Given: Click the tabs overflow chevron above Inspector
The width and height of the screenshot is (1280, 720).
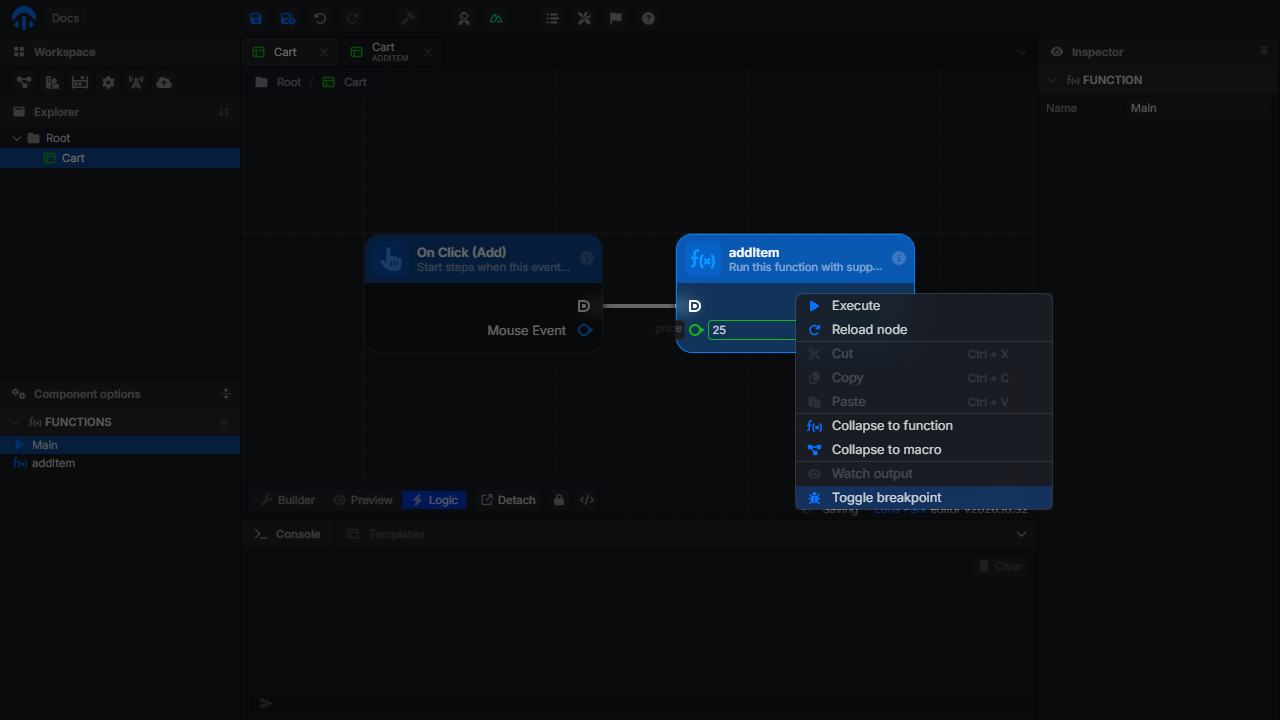Looking at the screenshot, I should click(1021, 52).
